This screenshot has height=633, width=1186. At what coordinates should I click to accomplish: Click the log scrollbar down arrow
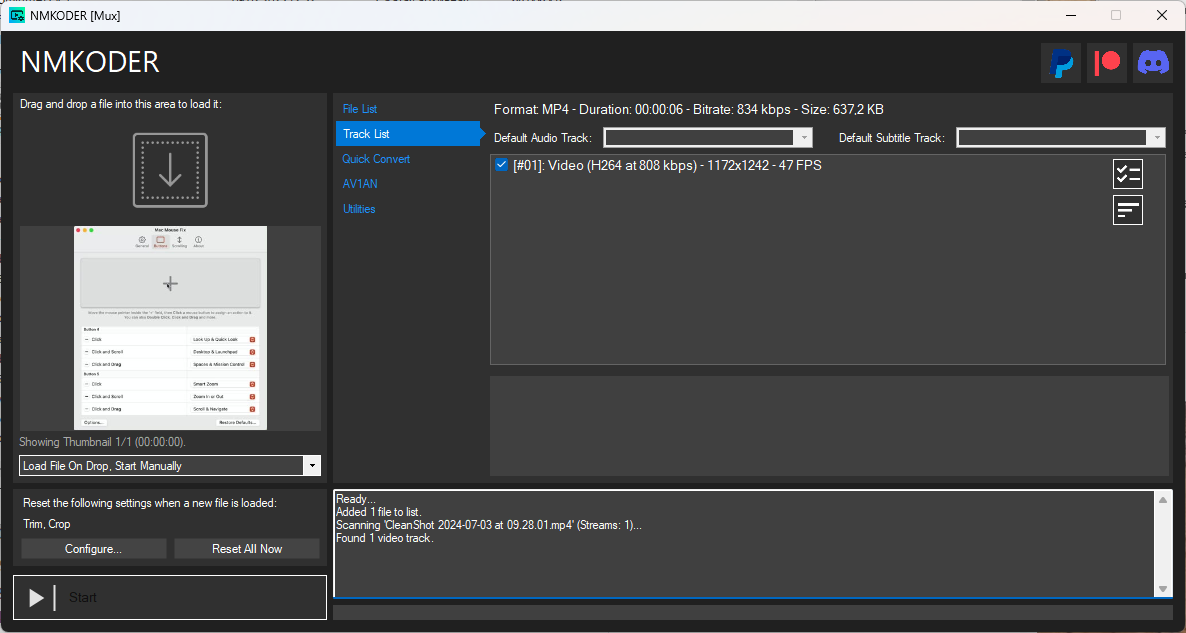(1163, 589)
